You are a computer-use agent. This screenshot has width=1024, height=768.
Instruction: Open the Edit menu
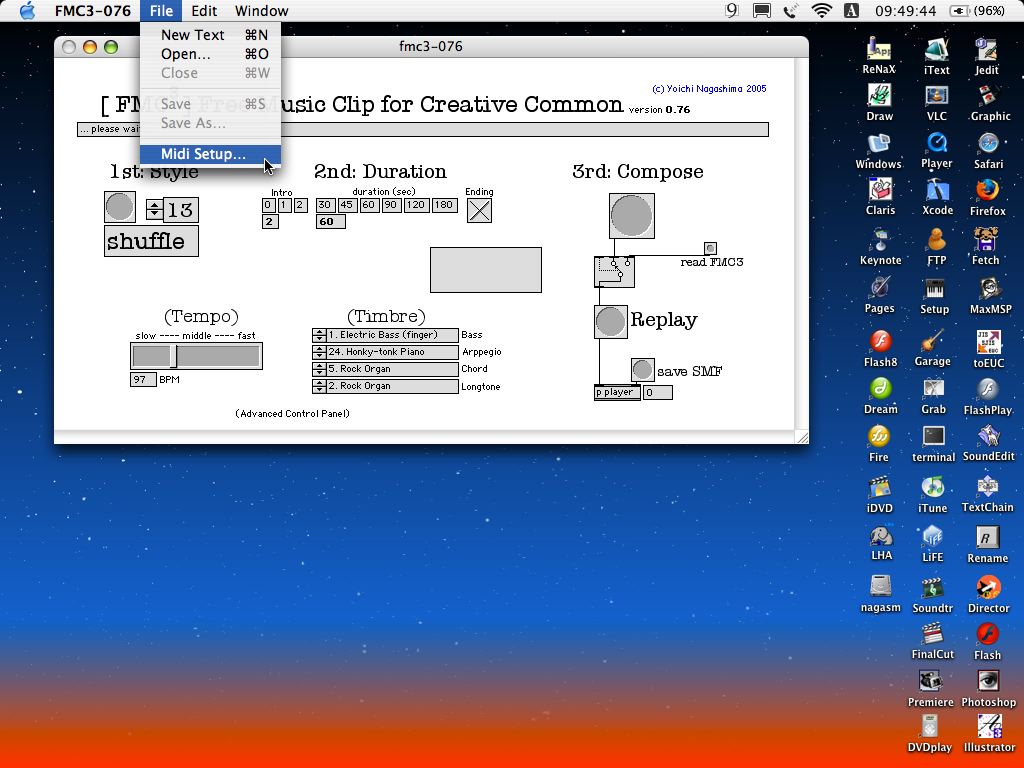click(x=204, y=11)
